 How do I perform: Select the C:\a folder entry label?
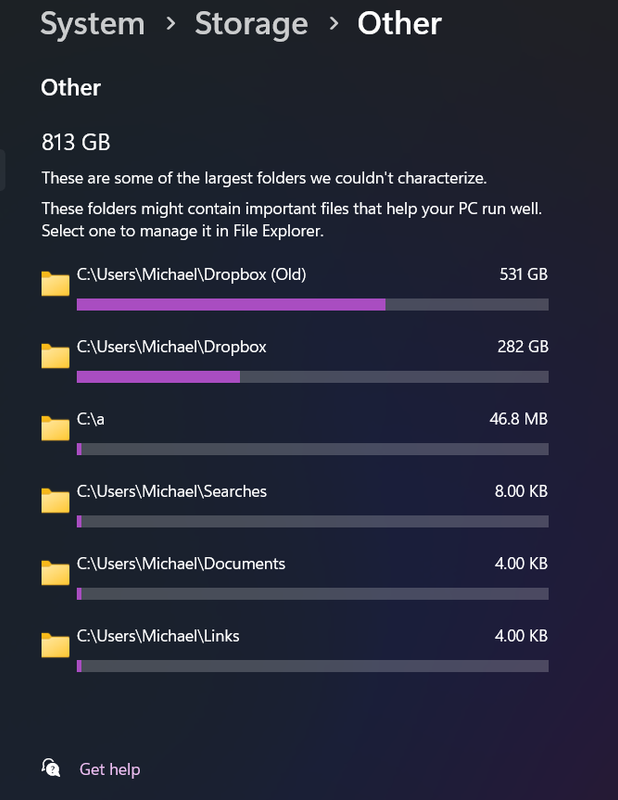tap(91, 419)
